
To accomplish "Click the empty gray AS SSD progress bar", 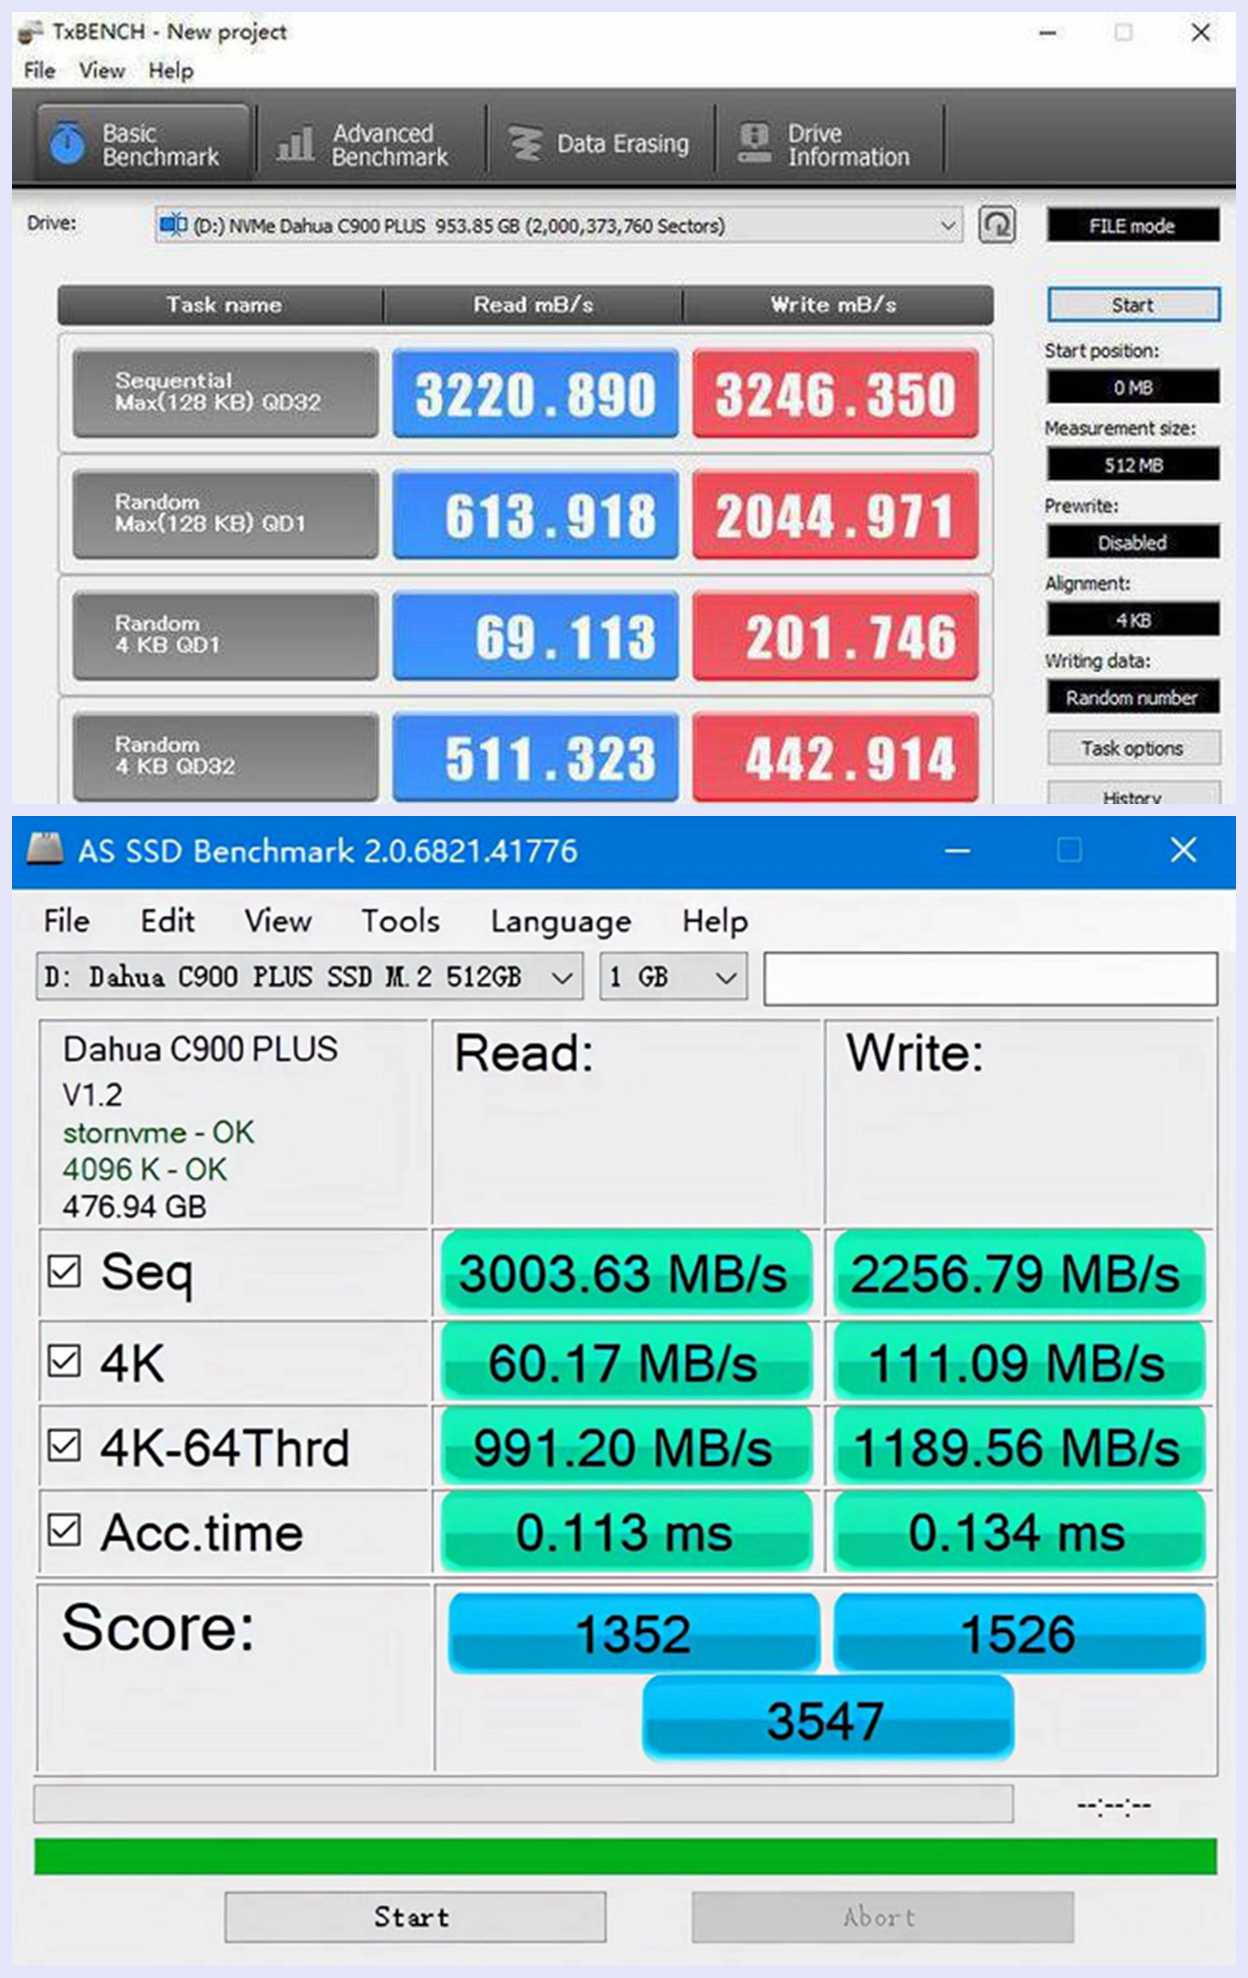I will [523, 1804].
